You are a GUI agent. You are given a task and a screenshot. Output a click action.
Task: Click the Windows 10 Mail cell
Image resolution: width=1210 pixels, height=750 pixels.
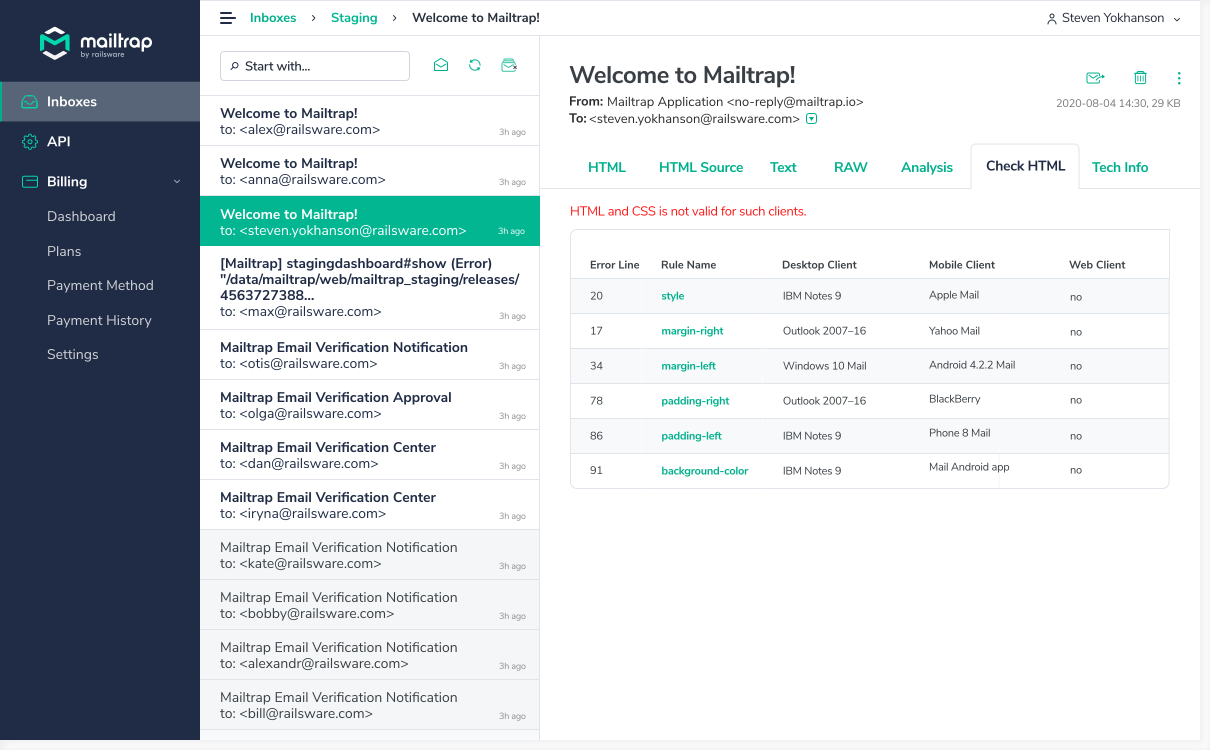[x=824, y=366]
